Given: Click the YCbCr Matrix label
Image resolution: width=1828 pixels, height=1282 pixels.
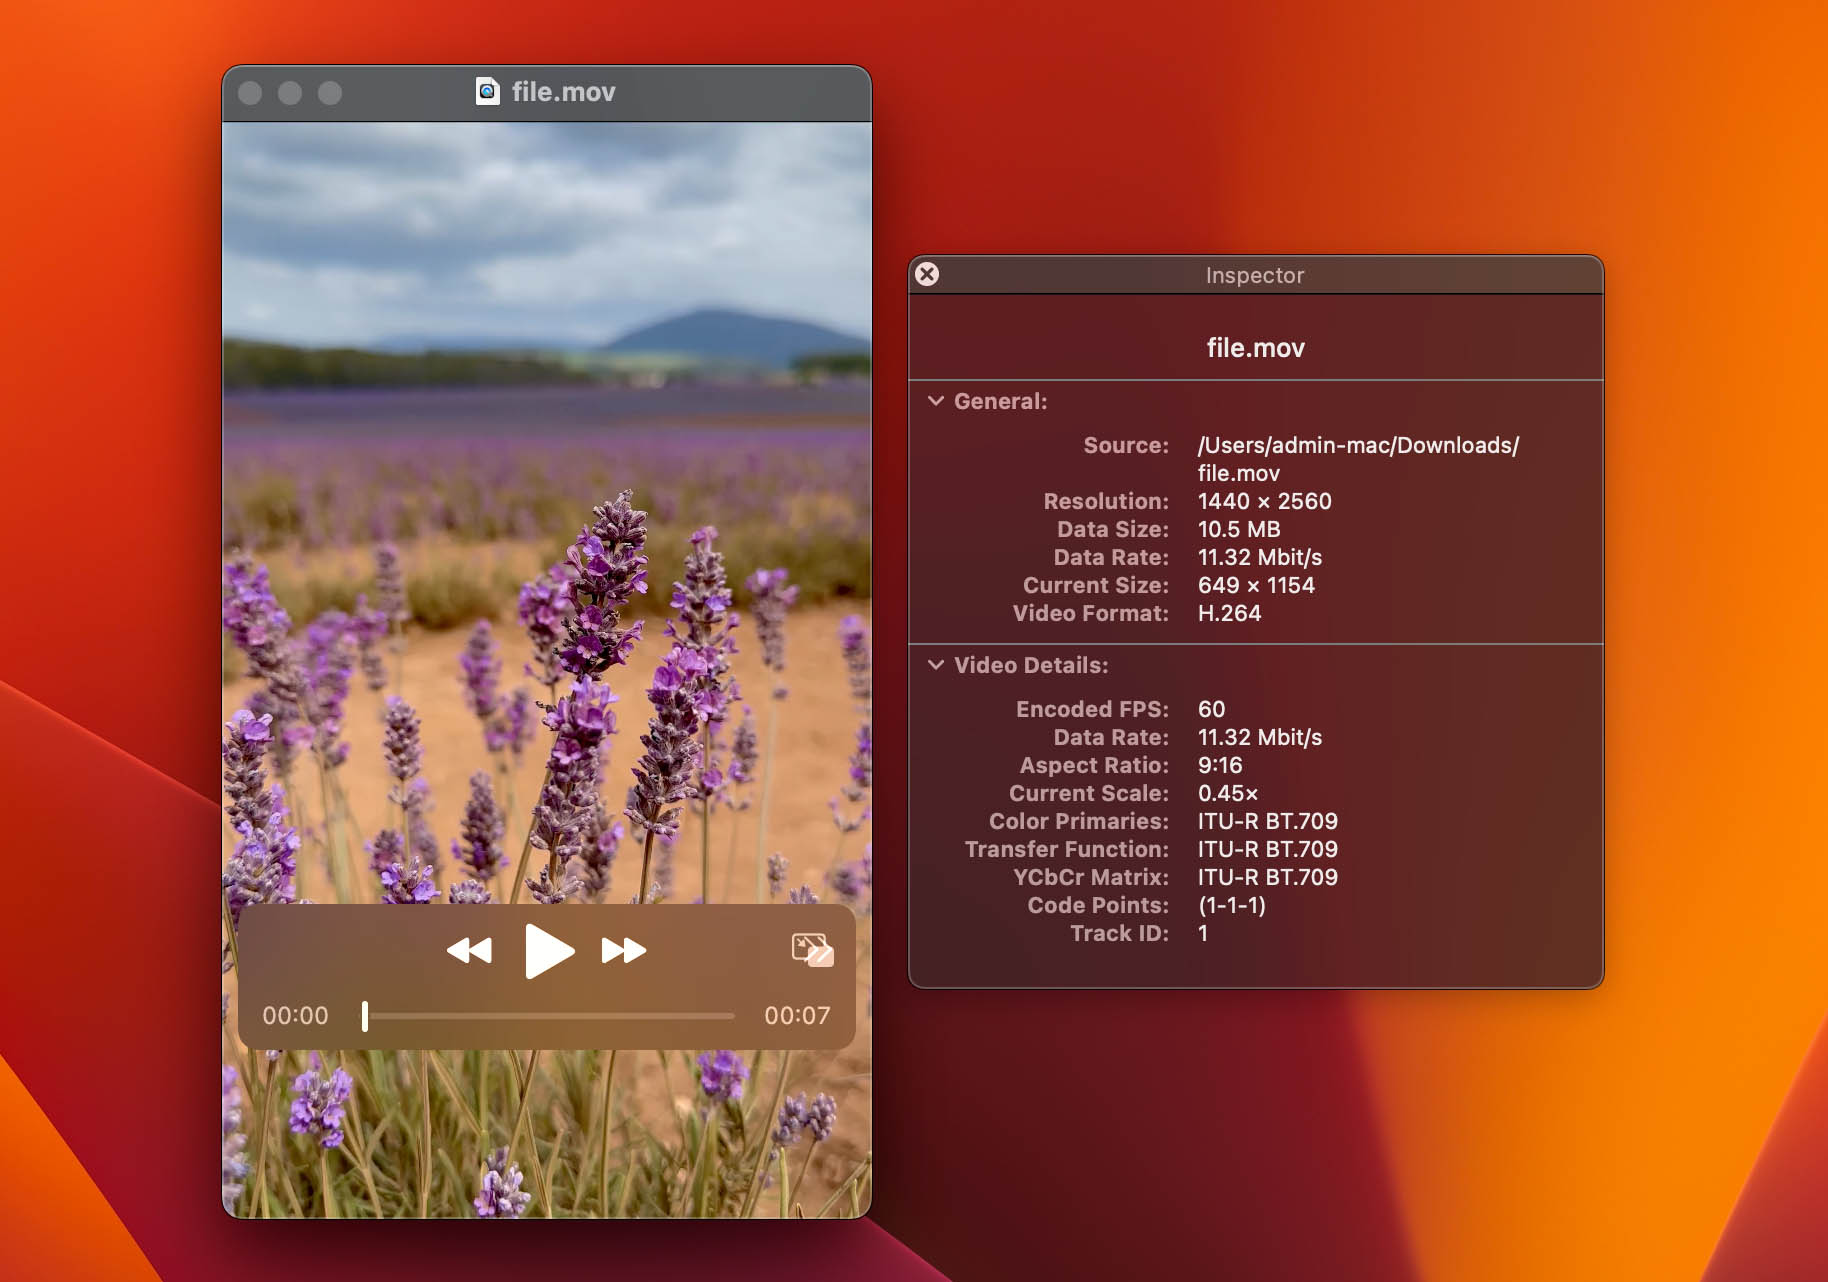Looking at the screenshot, I should click(1091, 877).
